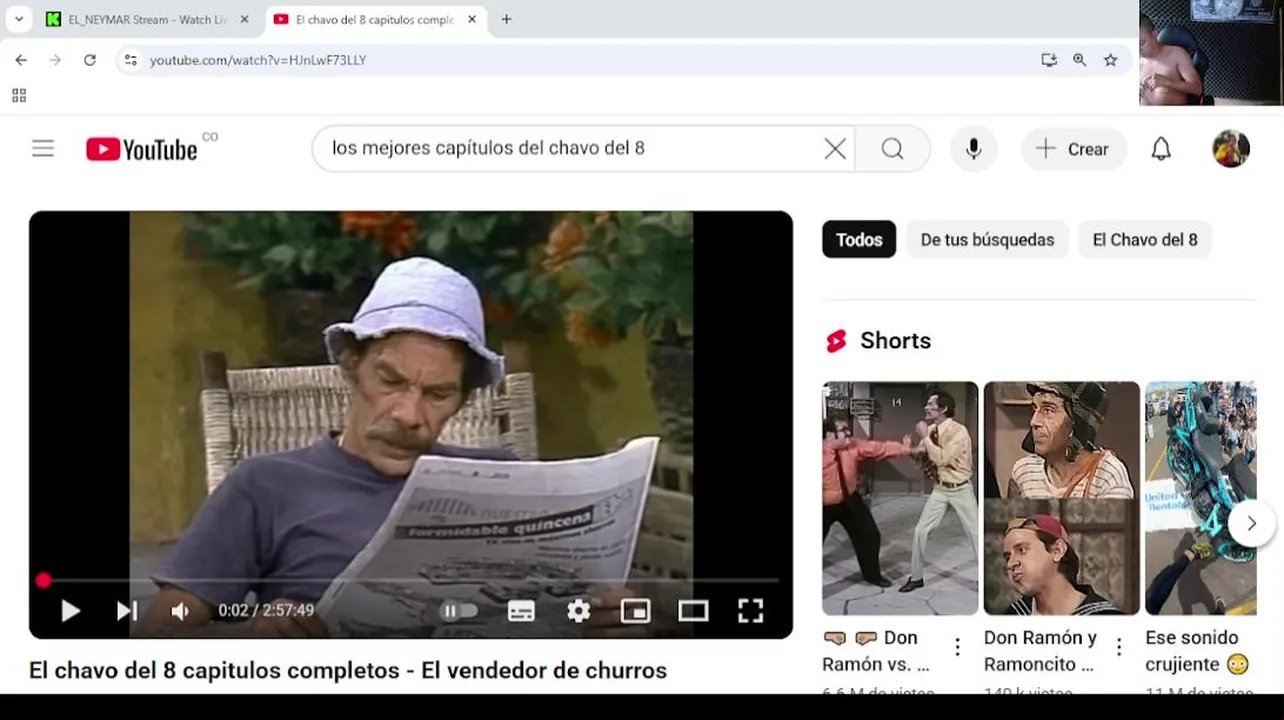The image size is (1284, 720).
Task: Select the El Chavo del 8 chip
Action: [1144, 239]
